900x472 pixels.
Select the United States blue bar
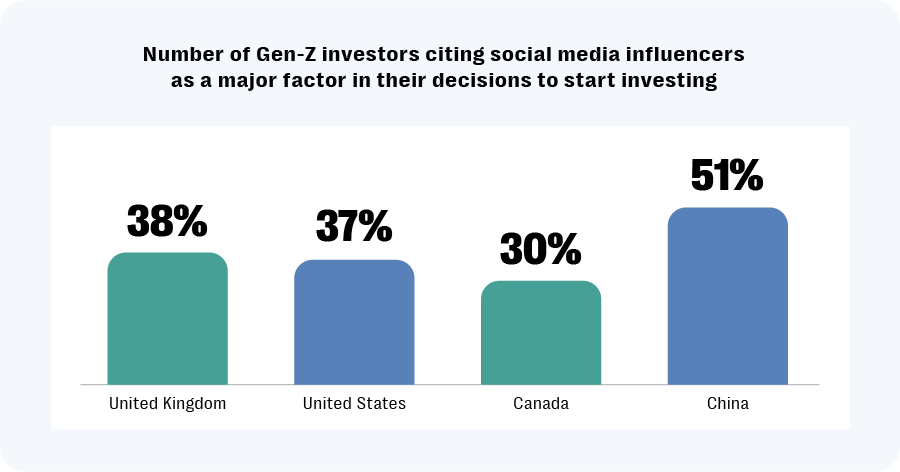pyautogui.click(x=354, y=322)
